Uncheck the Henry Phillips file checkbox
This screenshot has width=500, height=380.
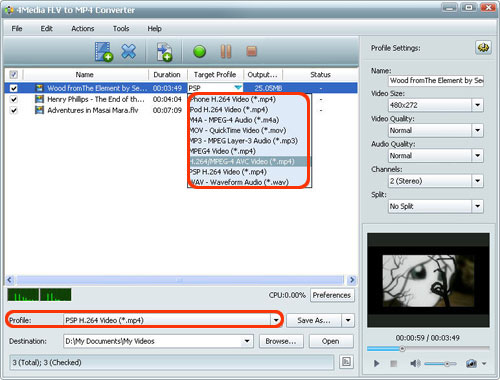click(x=14, y=99)
